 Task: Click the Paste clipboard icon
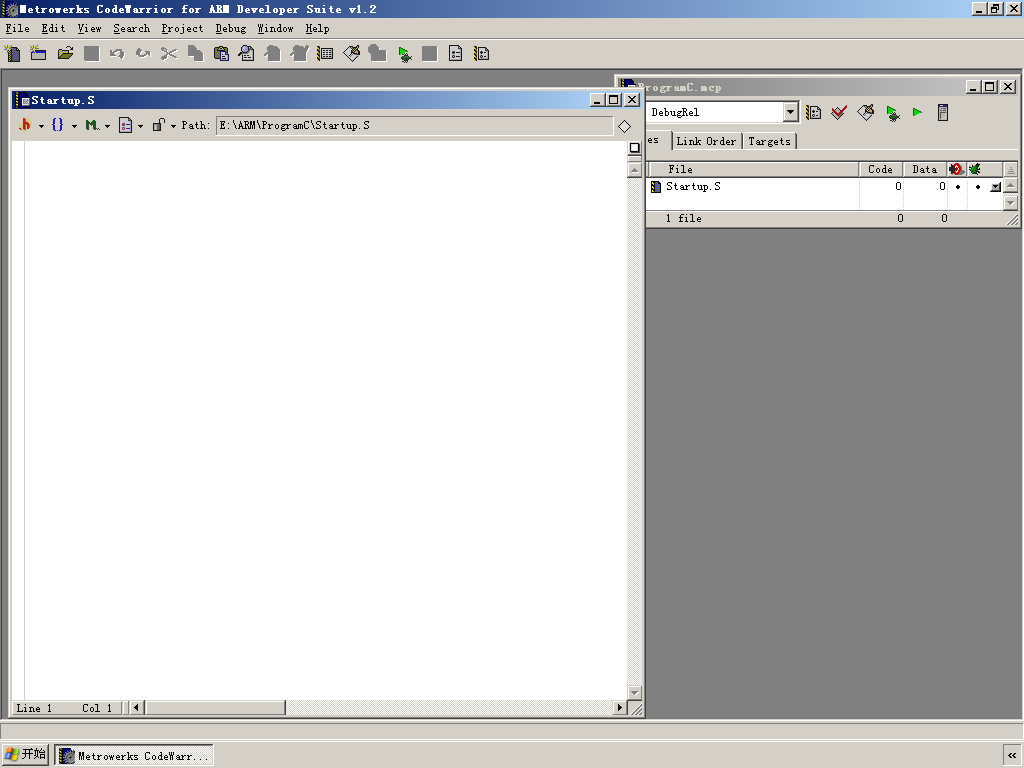pos(221,54)
